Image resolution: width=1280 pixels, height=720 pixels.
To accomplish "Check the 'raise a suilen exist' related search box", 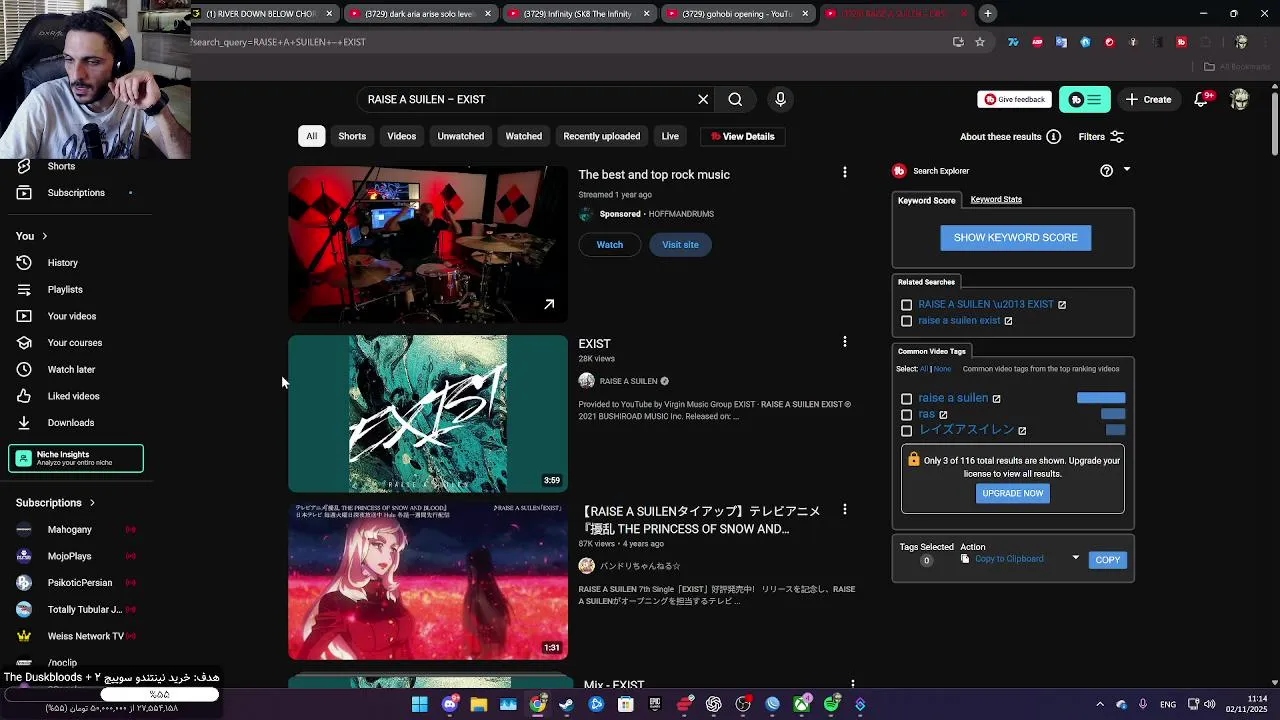I will (x=907, y=321).
